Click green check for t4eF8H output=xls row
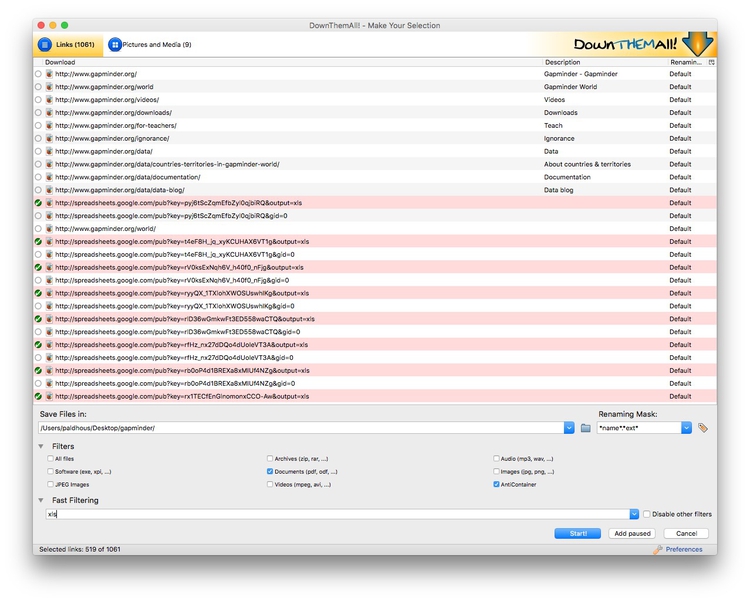750x602 pixels. (38, 241)
